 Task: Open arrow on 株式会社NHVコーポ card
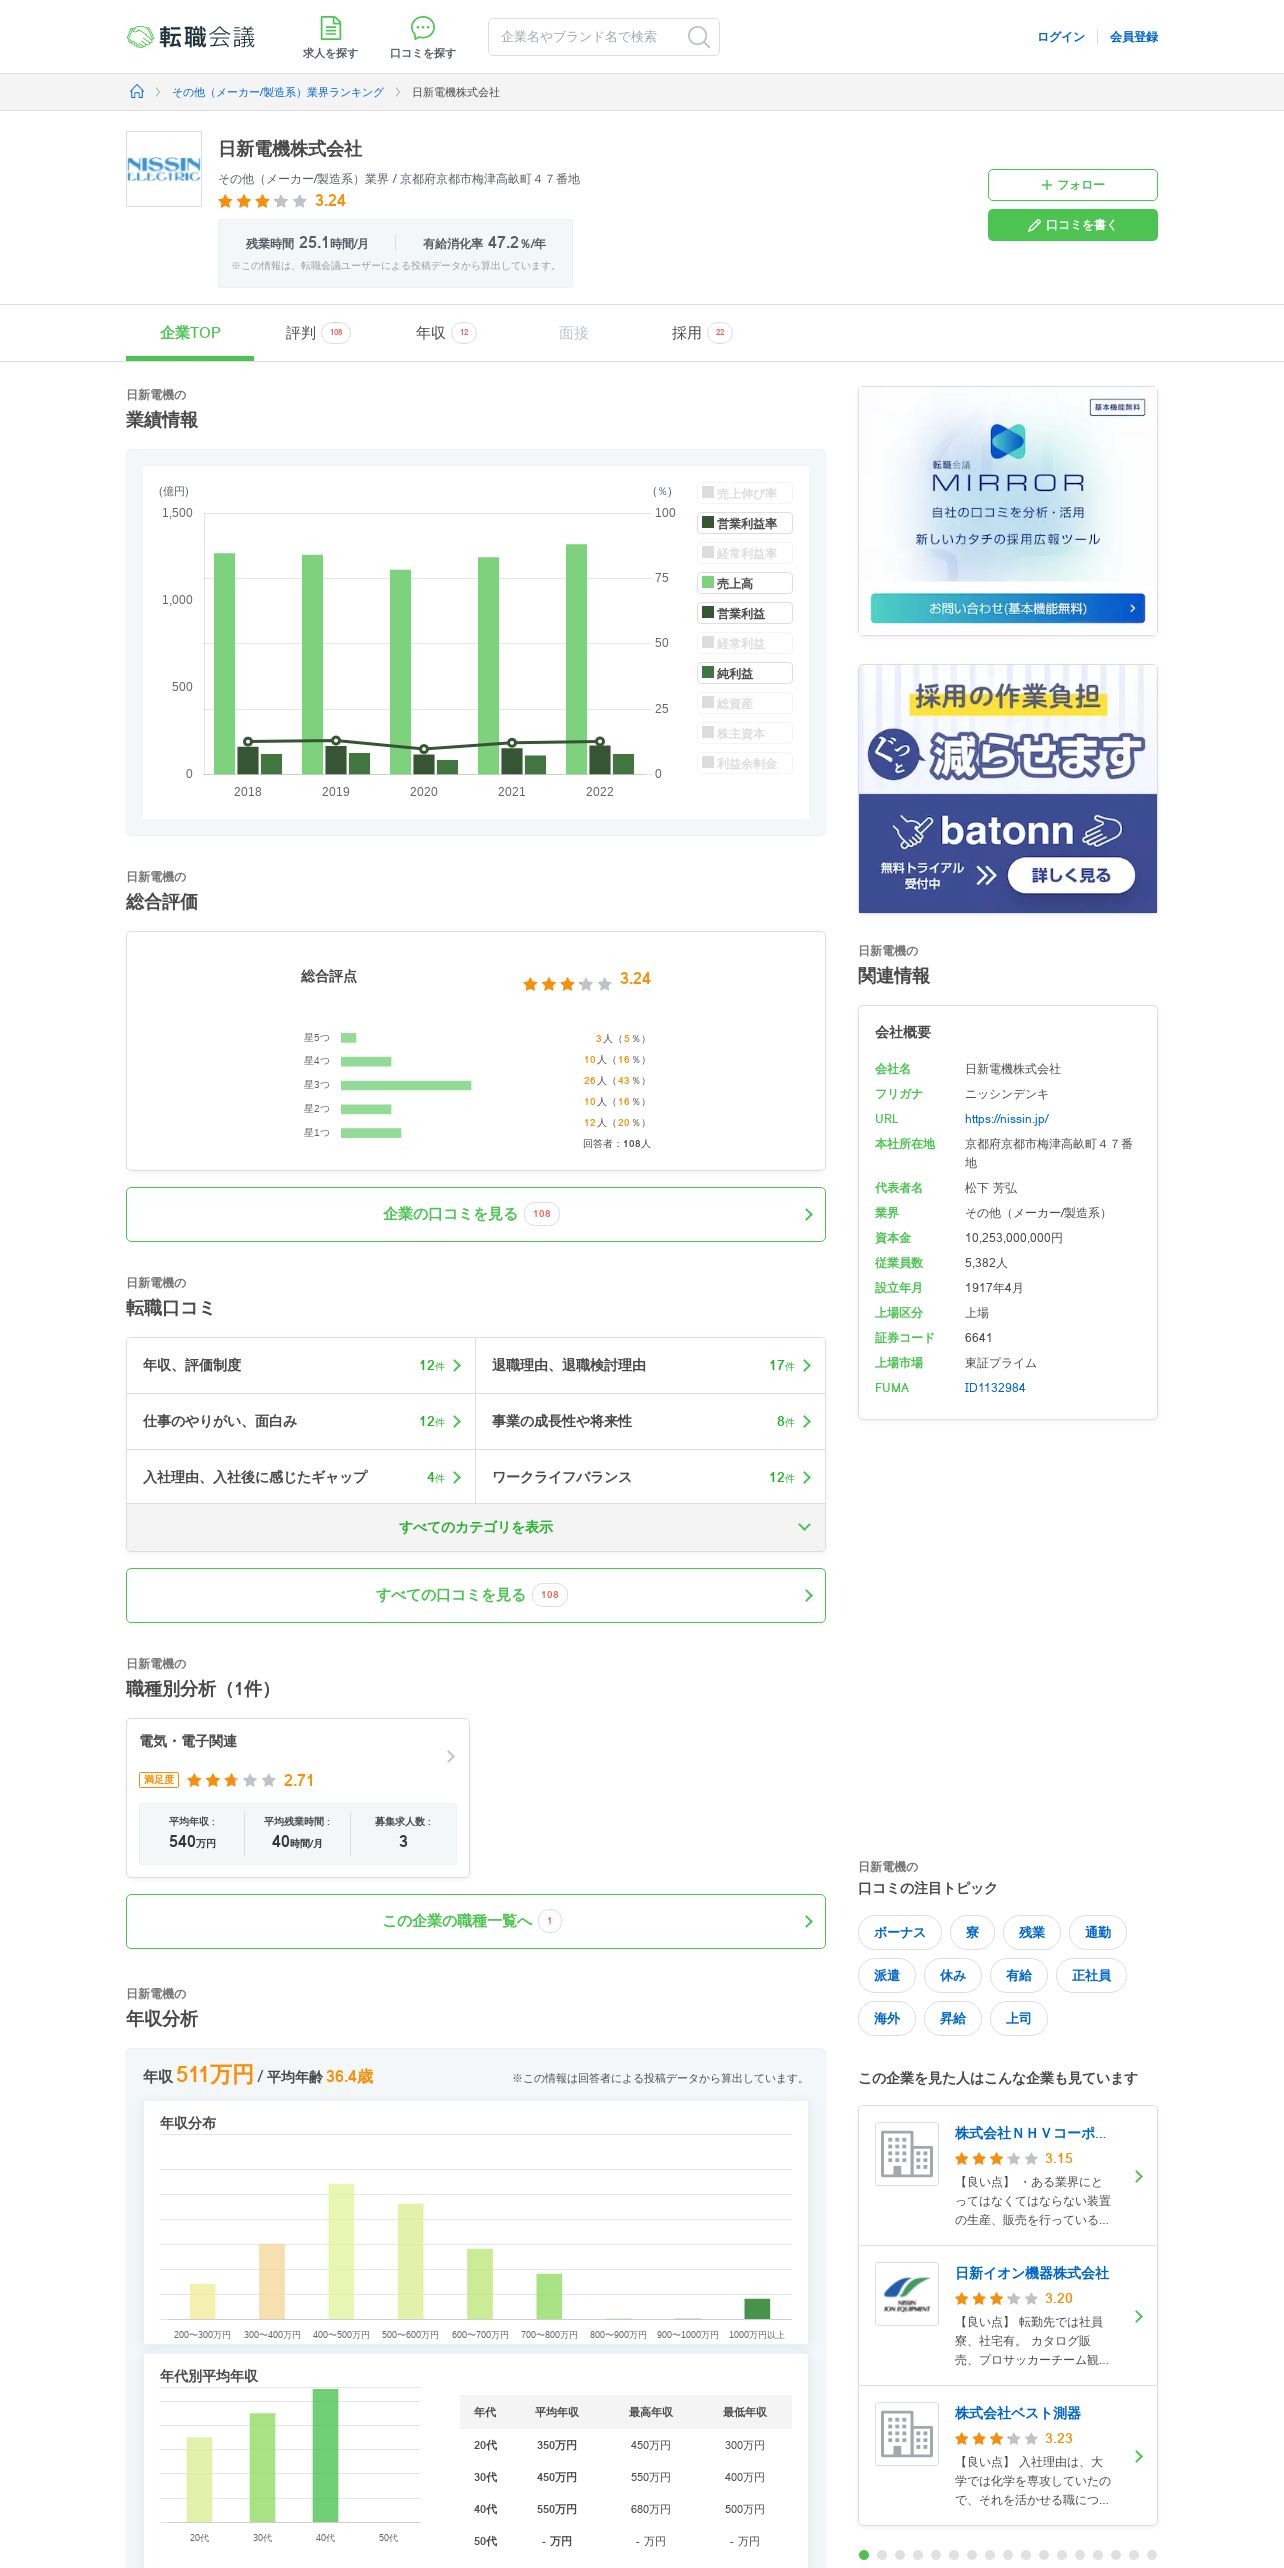point(1139,2176)
